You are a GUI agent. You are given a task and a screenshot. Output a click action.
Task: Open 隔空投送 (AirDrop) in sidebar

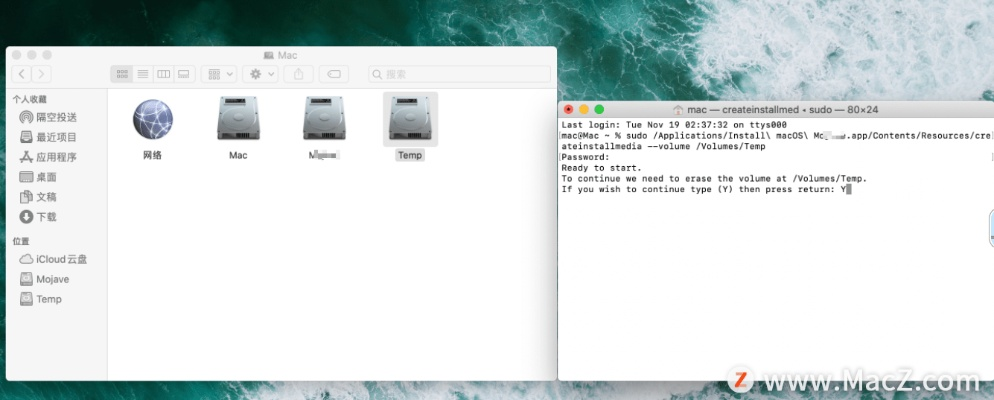point(55,117)
